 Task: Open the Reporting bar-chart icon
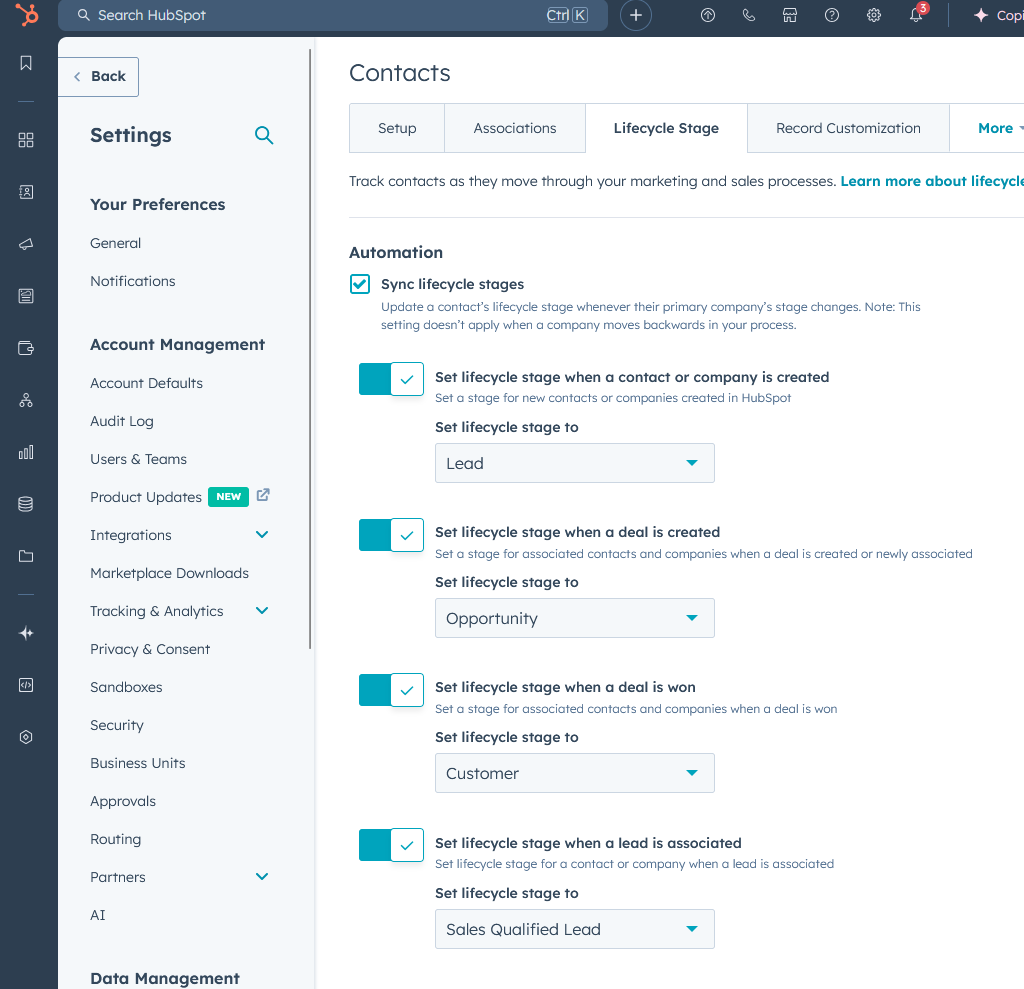26,451
